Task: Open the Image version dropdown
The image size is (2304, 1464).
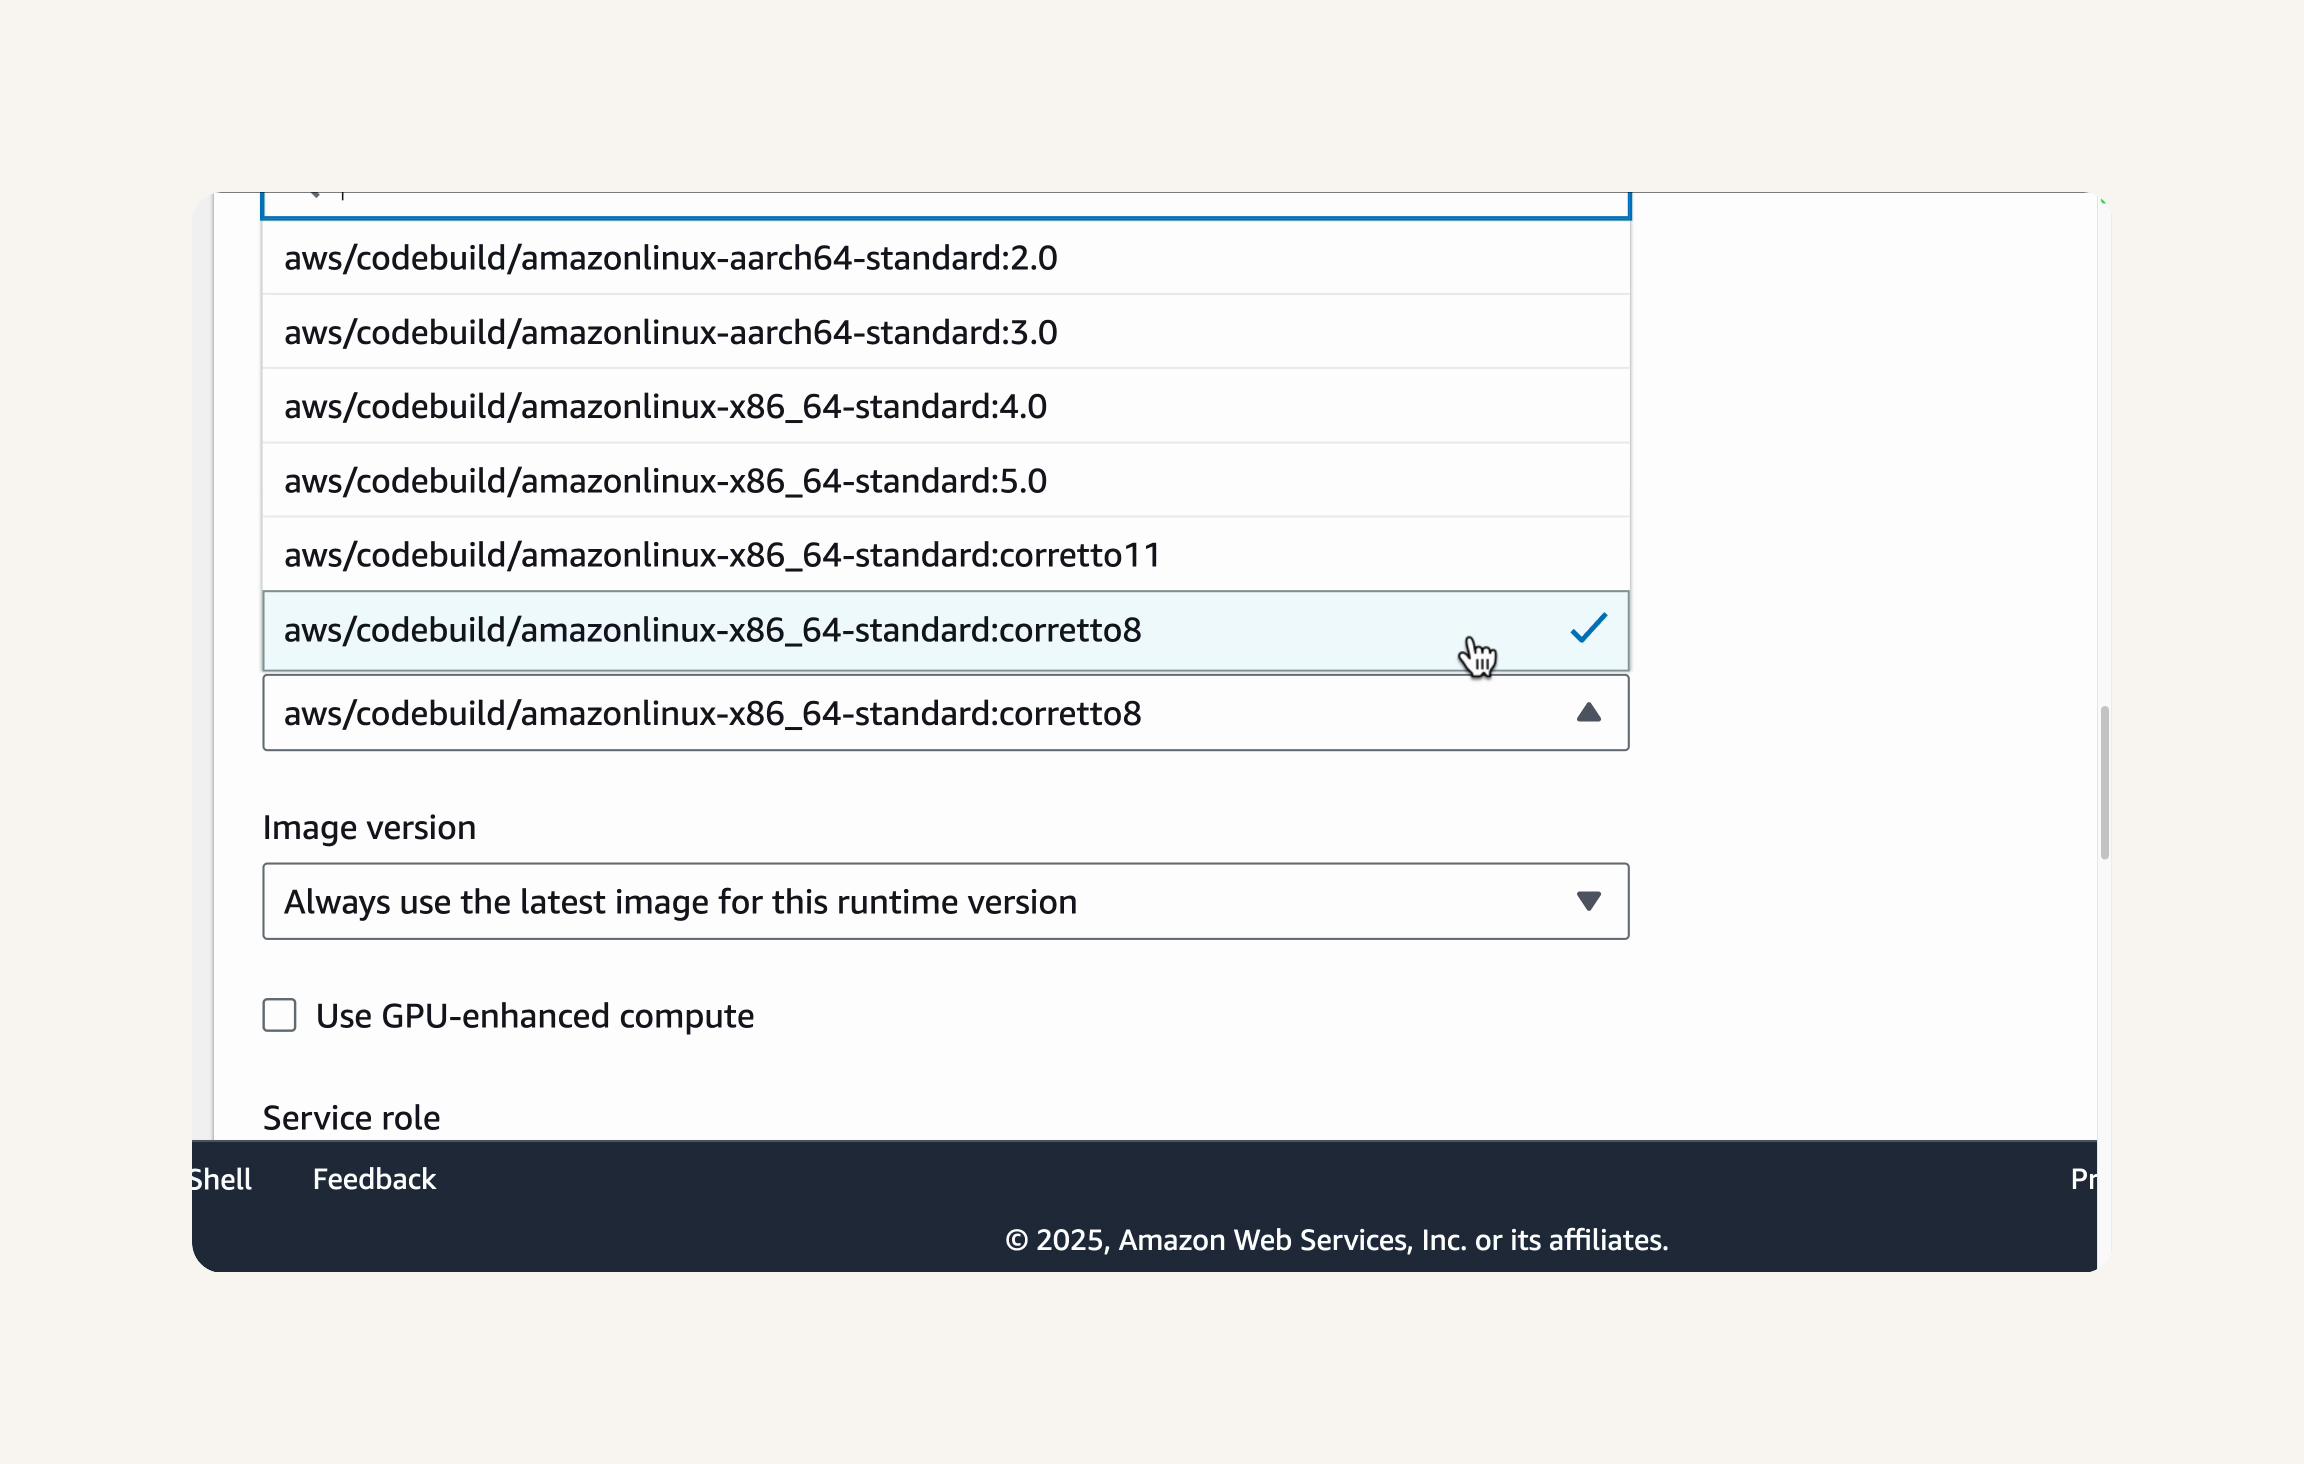Action: click(946, 901)
